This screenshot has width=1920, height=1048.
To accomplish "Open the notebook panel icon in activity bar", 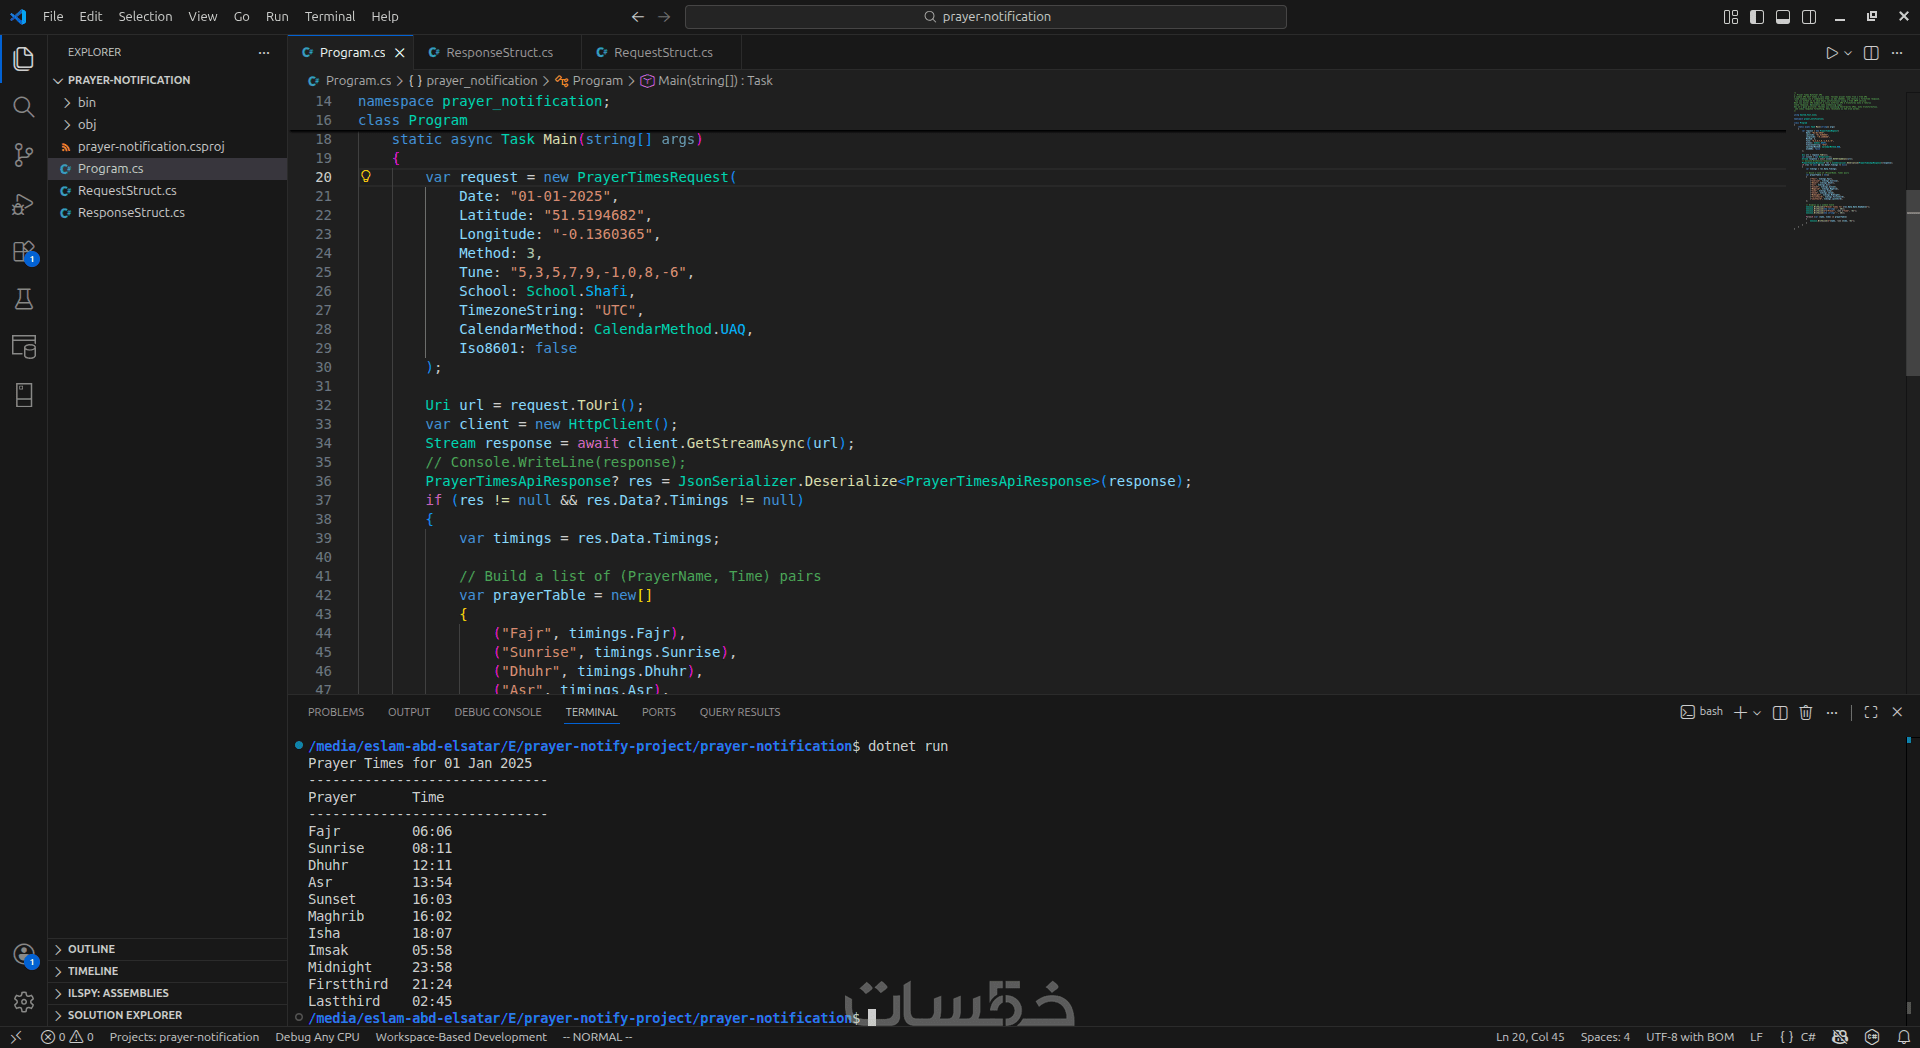I will pyautogui.click(x=24, y=395).
